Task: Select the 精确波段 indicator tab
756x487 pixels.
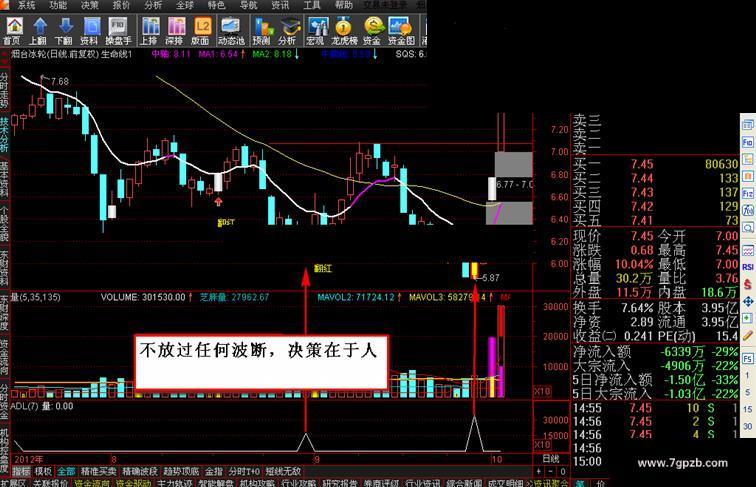Action: pyautogui.click(x=140, y=471)
